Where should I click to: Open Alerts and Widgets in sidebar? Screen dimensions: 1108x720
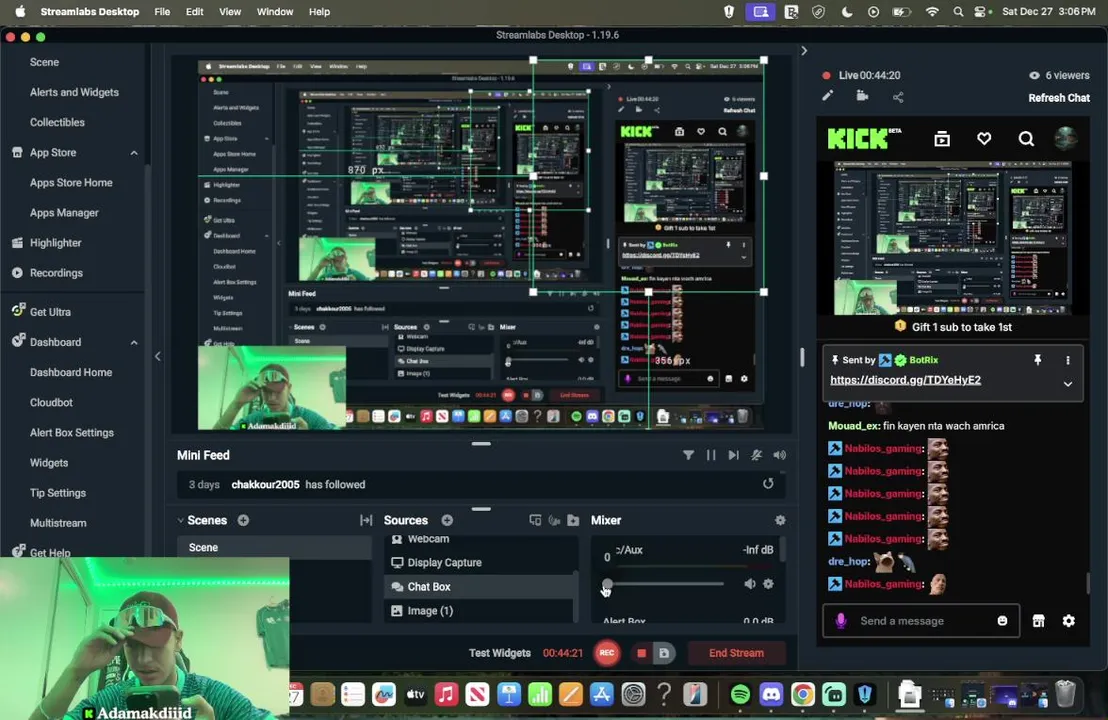click(x=74, y=92)
